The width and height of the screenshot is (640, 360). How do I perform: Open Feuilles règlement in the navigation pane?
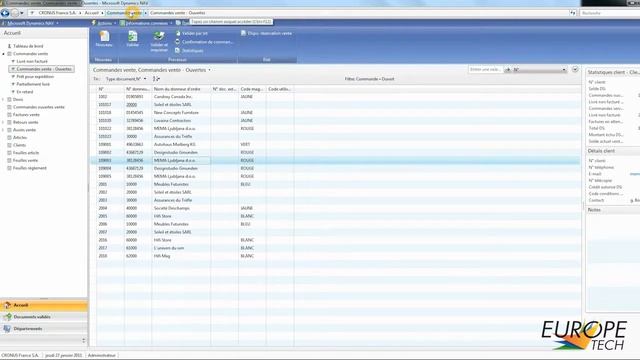pyautogui.click(x=29, y=168)
